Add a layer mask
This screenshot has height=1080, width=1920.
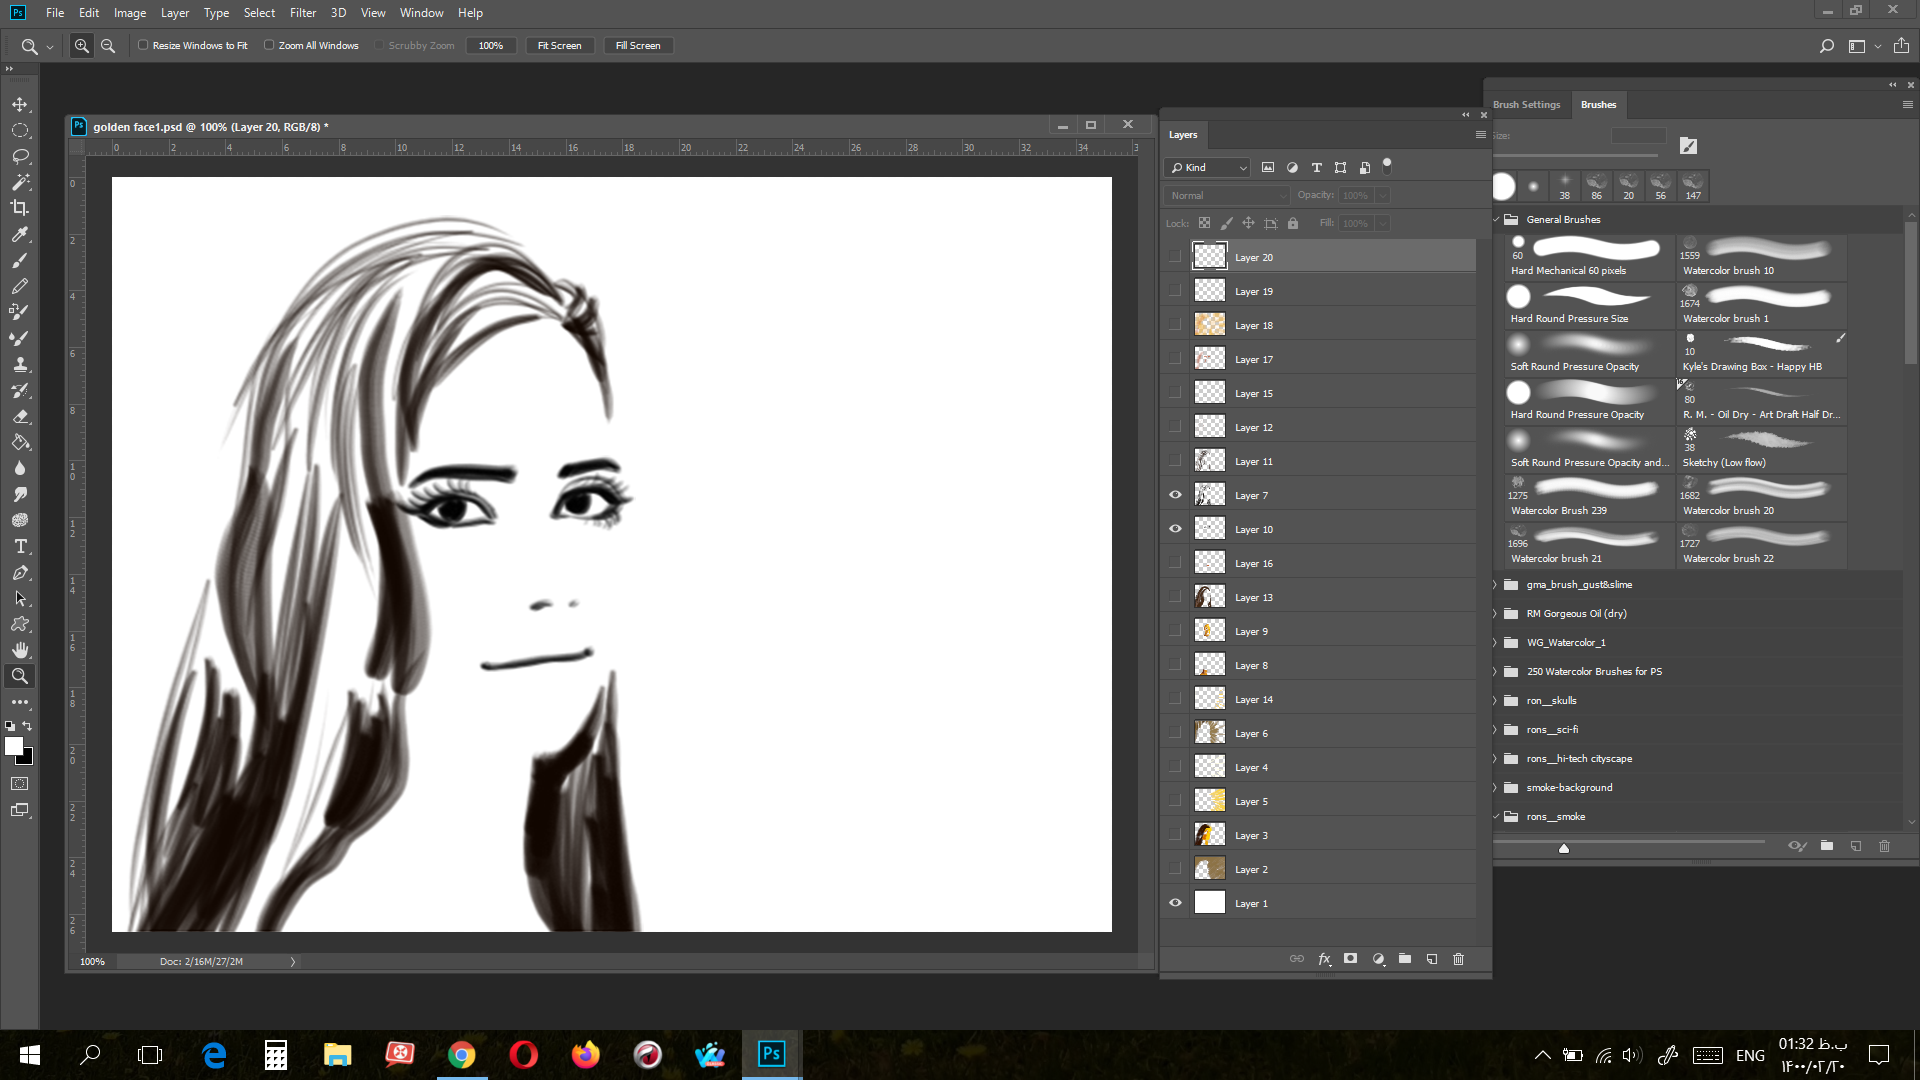1351,959
